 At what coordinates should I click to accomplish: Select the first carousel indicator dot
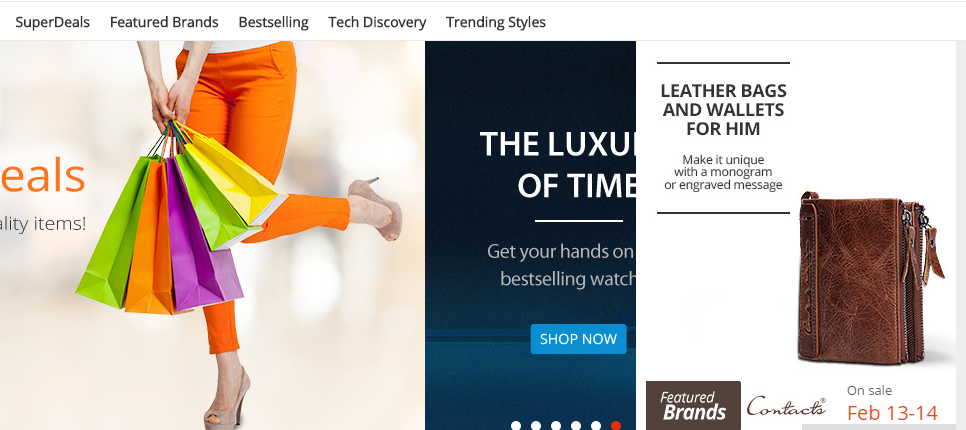coord(516,425)
